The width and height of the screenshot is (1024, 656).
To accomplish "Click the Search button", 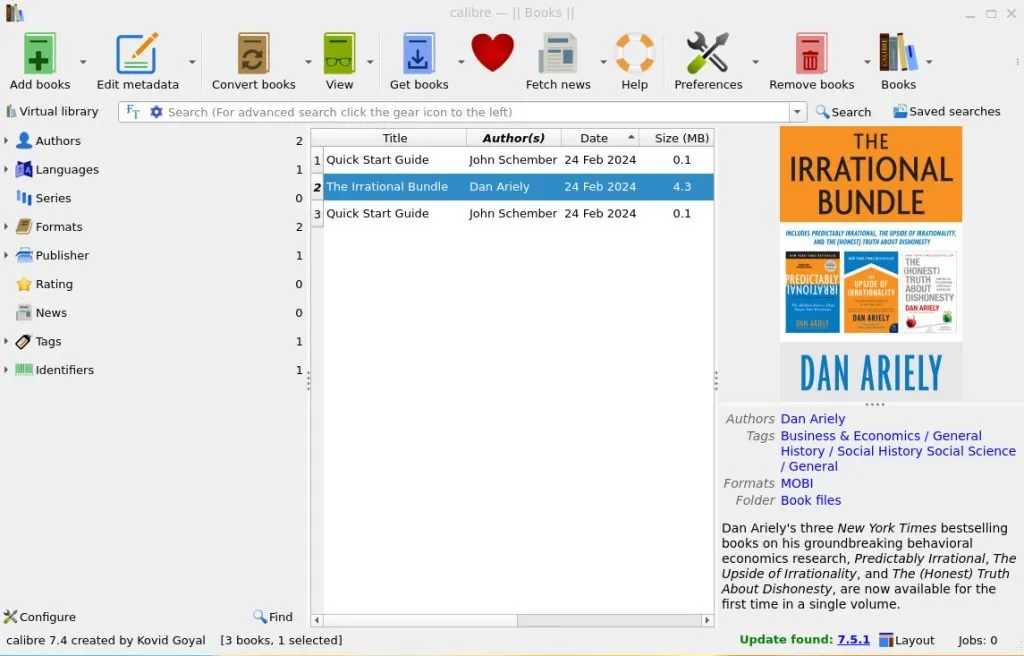I will [843, 112].
